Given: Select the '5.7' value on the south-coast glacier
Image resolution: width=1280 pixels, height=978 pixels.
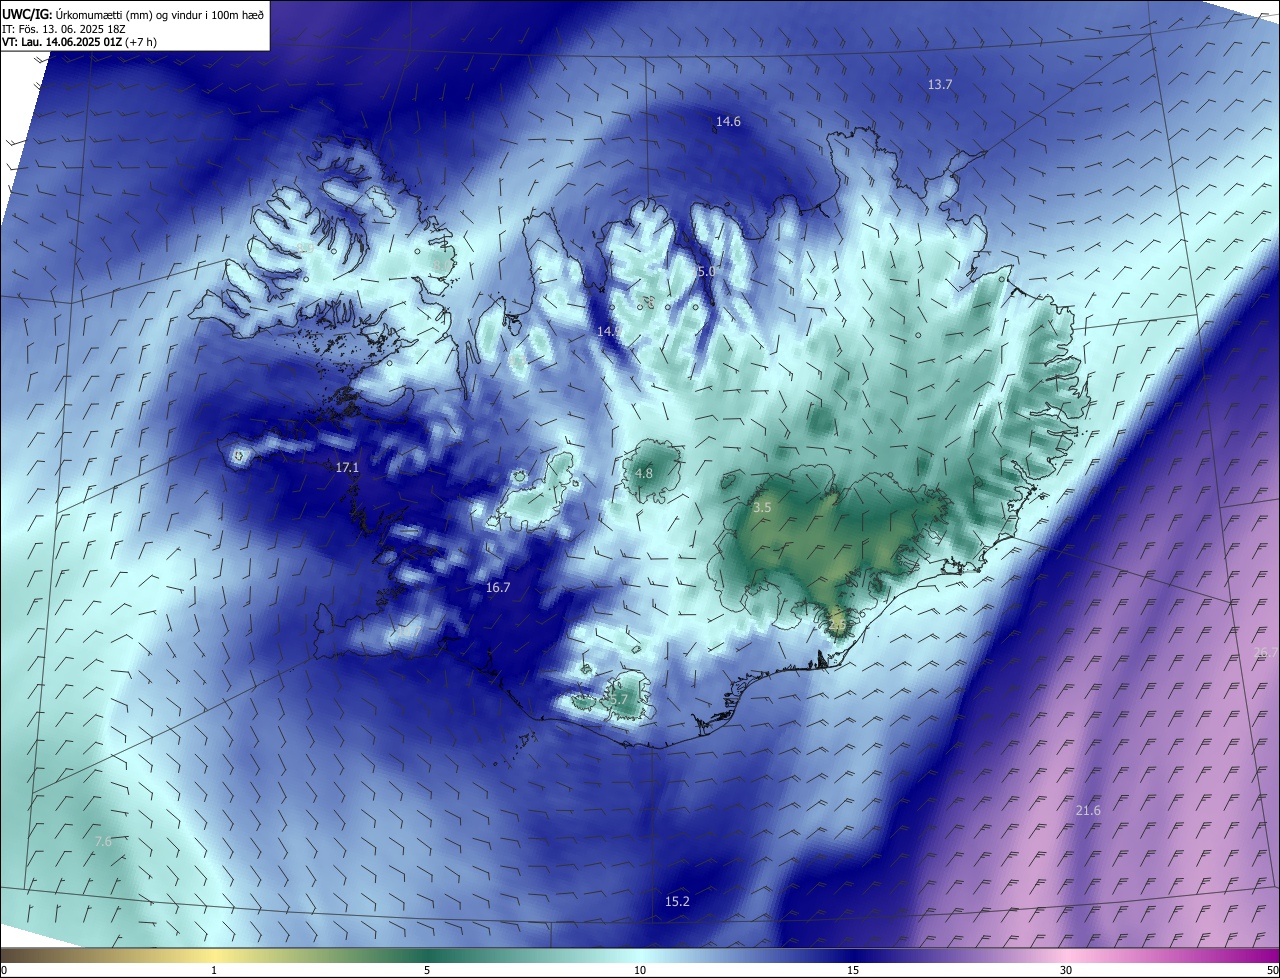Looking at the screenshot, I should pos(619,700).
